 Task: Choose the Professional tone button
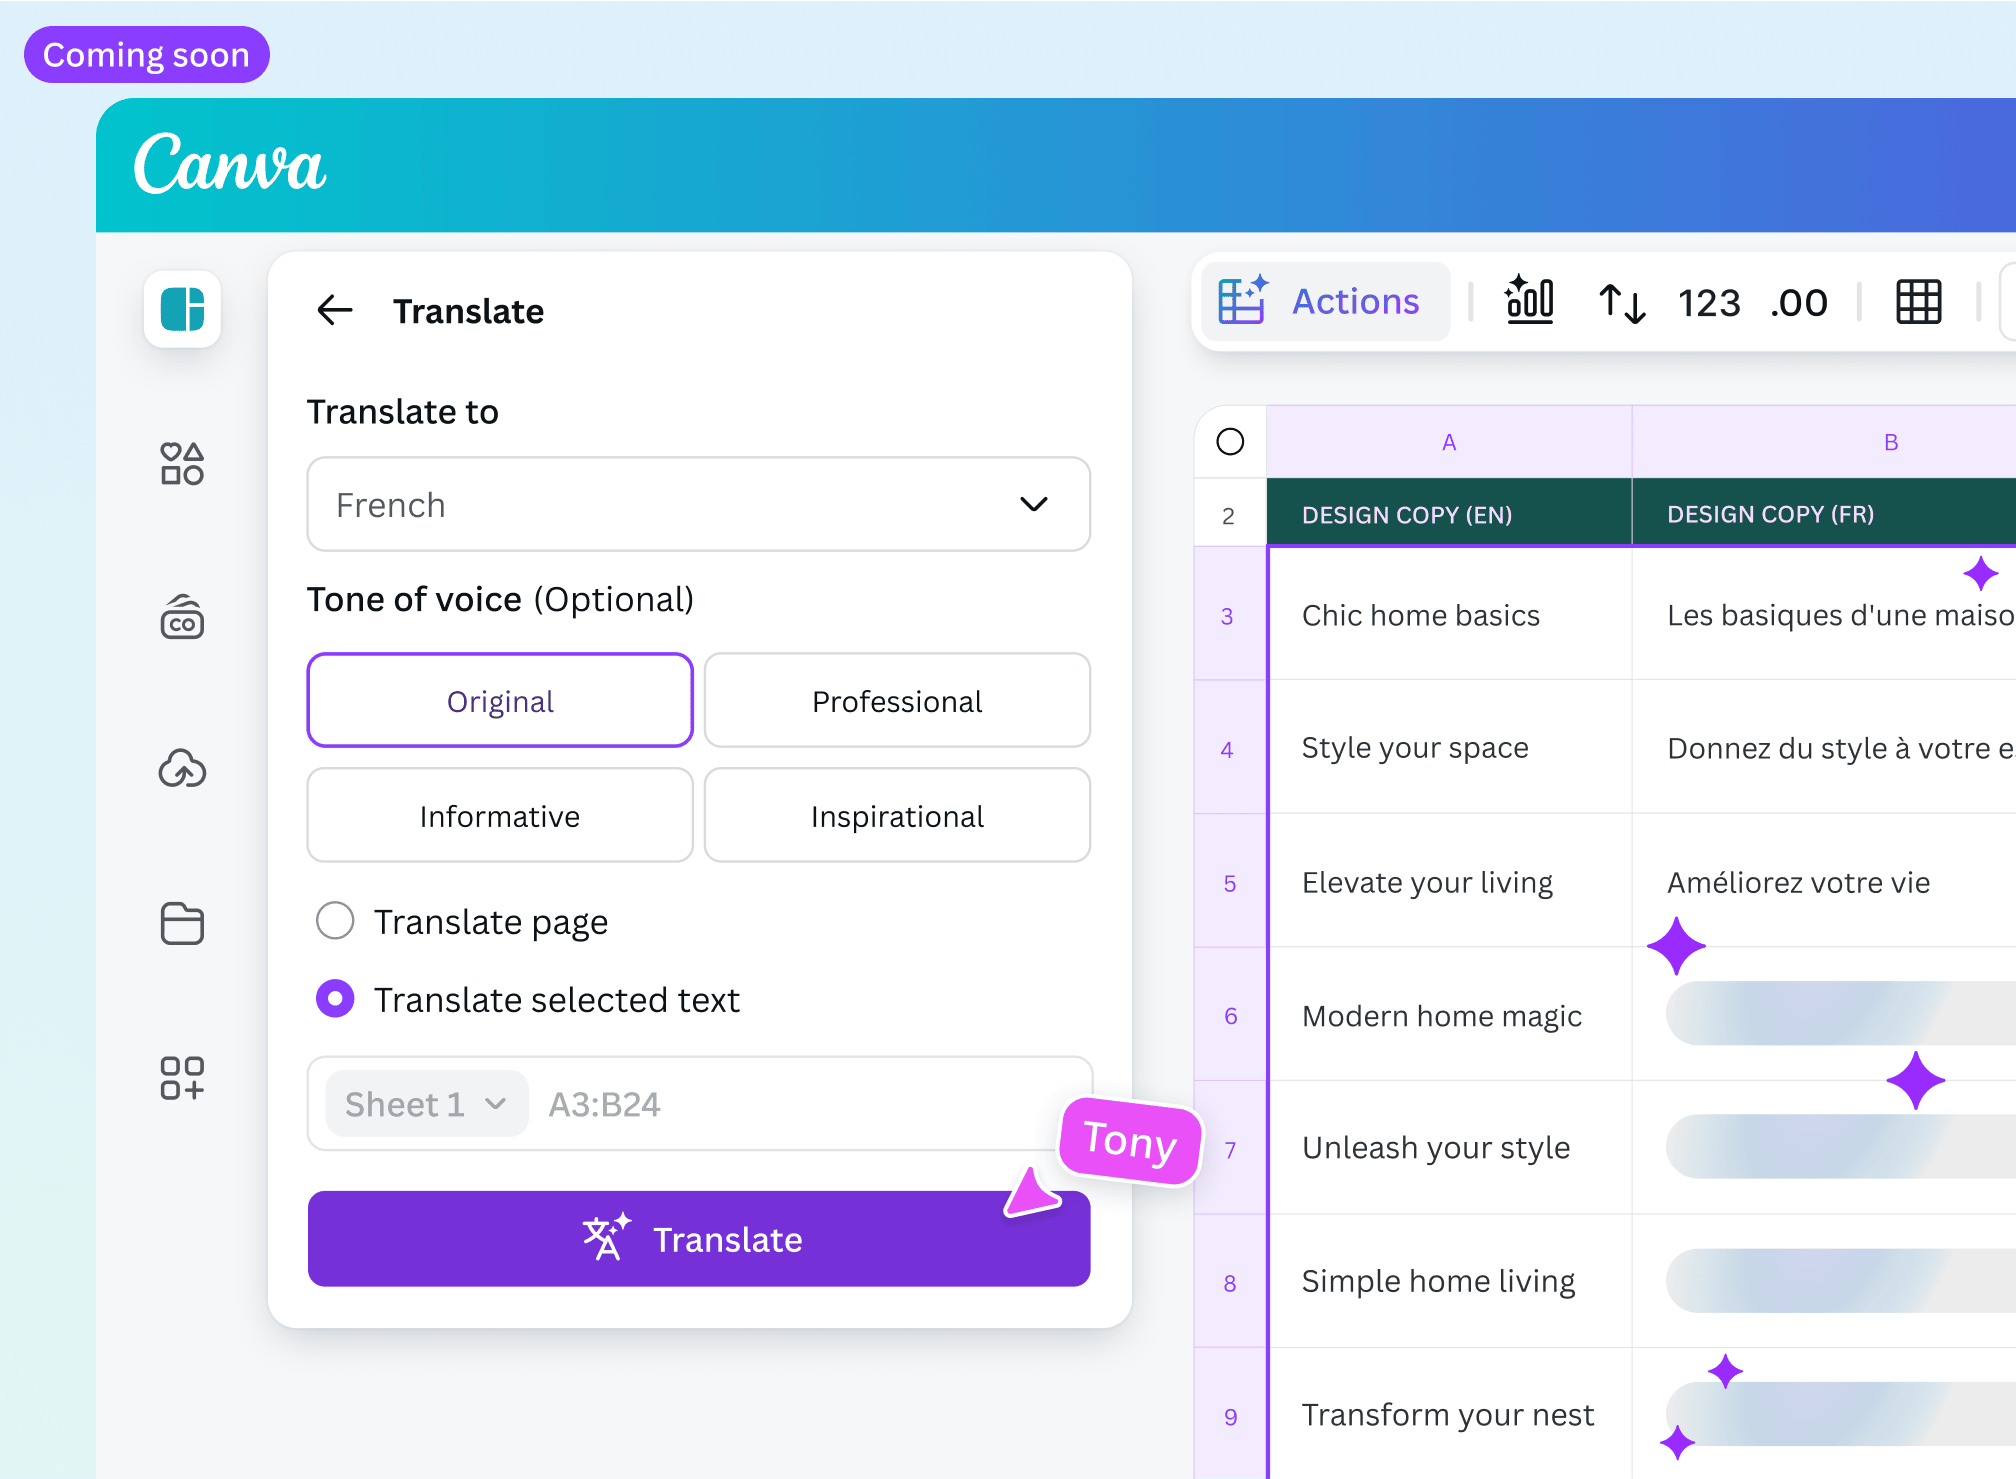click(897, 701)
